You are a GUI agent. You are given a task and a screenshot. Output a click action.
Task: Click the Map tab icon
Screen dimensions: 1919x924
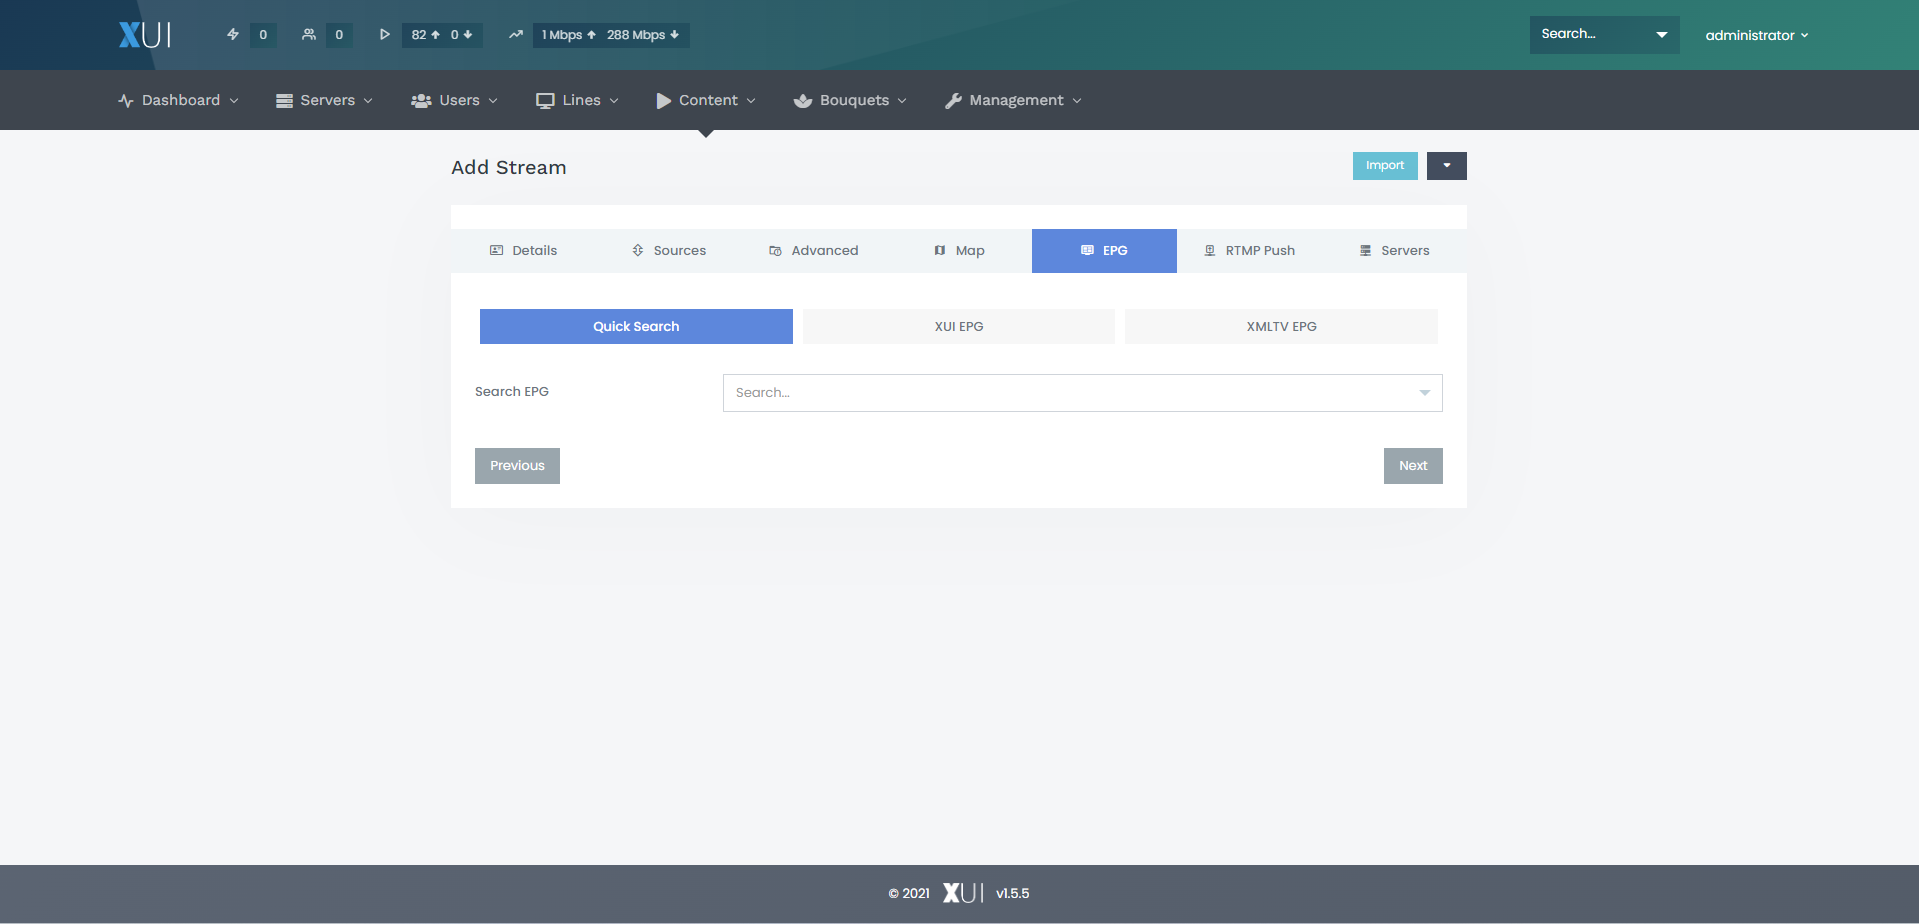point(940,250)
